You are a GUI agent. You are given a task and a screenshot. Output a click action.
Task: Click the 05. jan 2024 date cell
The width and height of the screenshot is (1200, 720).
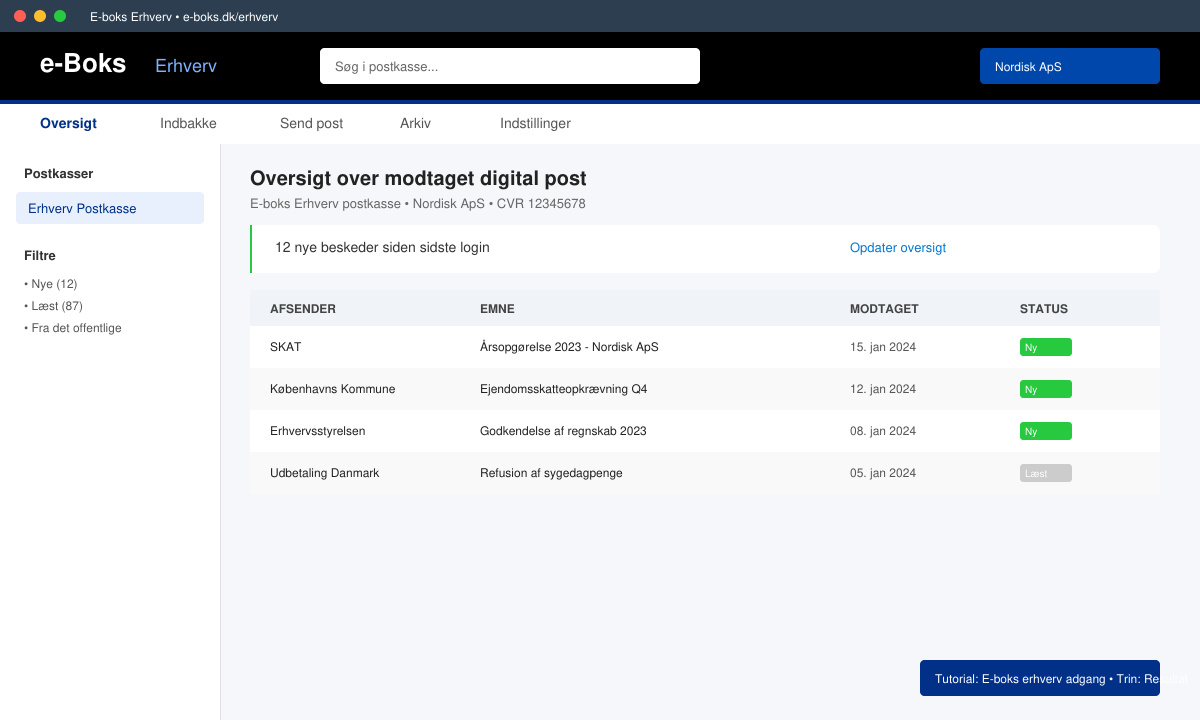click(883, 473)
